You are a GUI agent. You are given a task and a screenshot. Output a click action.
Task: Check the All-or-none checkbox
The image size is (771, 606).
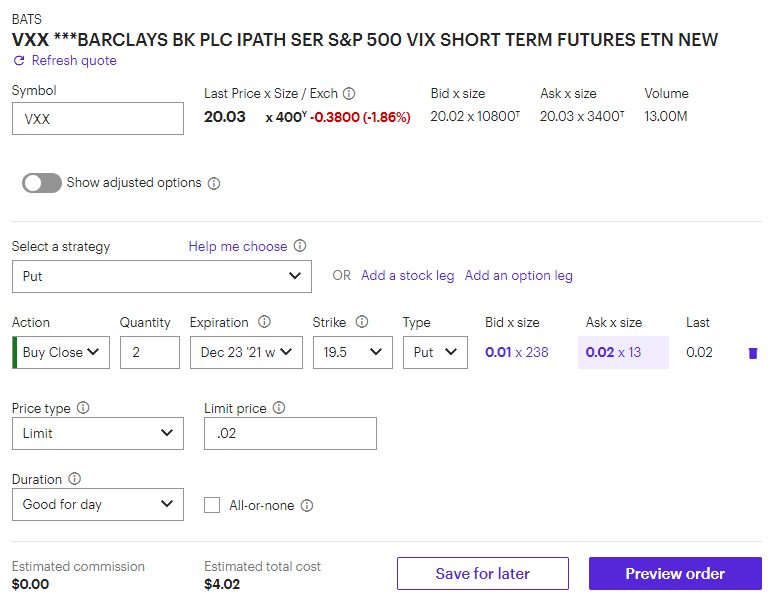(212, 505)
